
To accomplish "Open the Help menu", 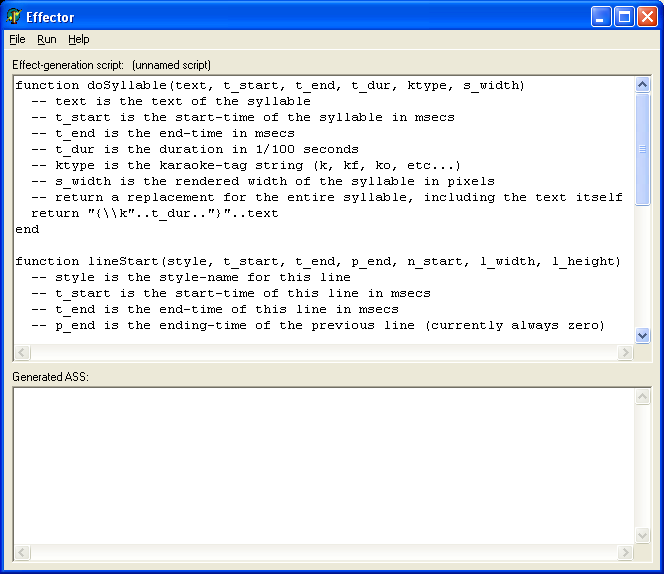I will tap(79, 39).
